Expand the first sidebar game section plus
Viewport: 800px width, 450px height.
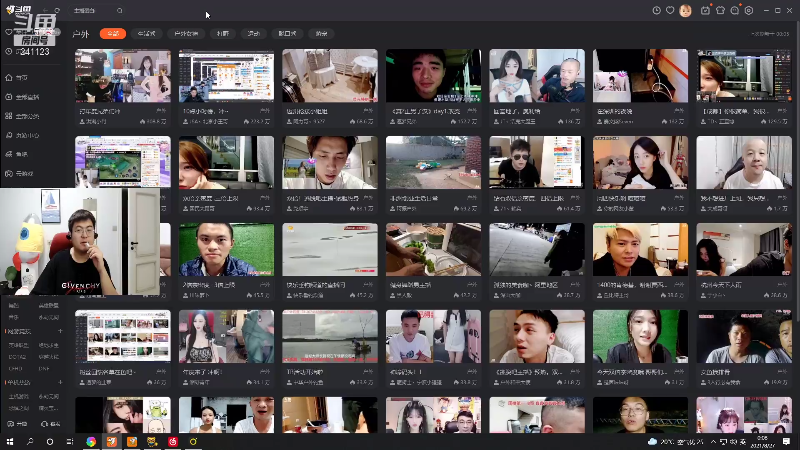[x=60, y=331]
